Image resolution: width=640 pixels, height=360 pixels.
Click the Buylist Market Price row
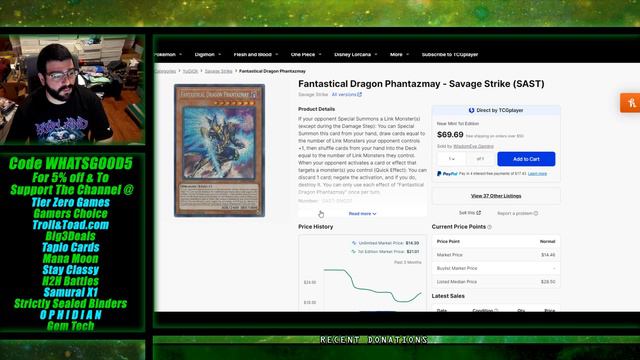[x=496, y=268]
